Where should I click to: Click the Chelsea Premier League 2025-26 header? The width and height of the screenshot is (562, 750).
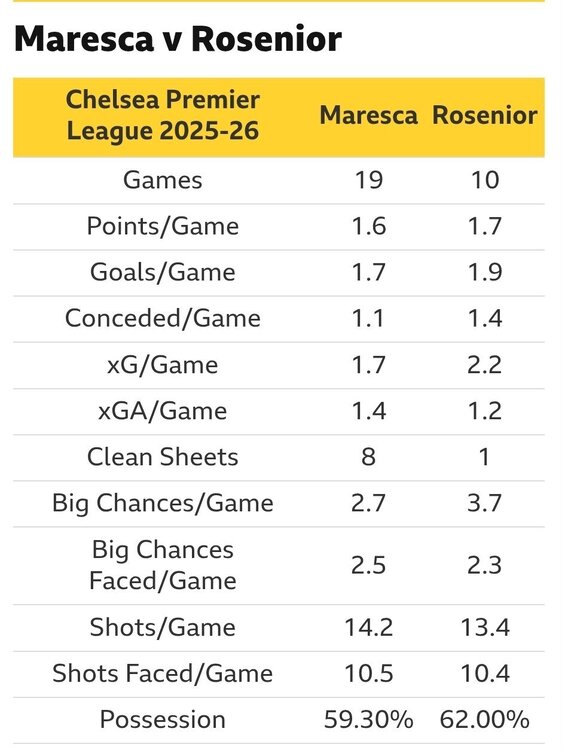coord(163,115)
